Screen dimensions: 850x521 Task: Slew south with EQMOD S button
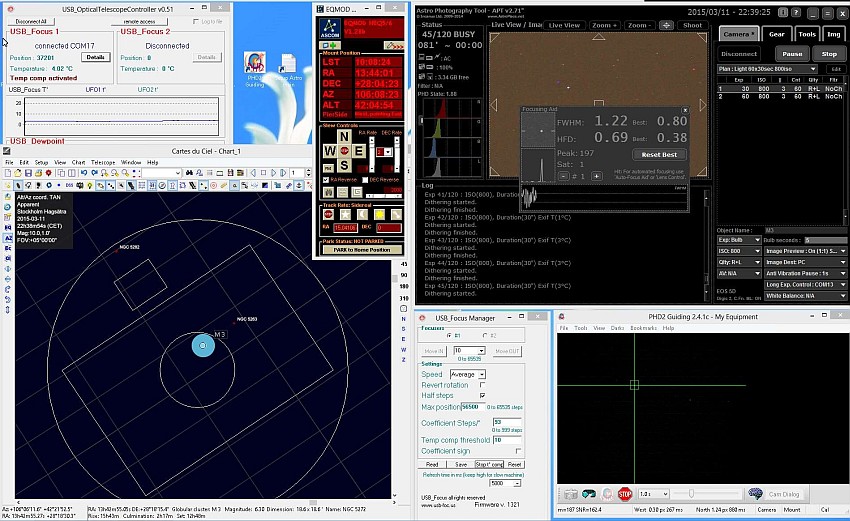(x=344, y=165)
